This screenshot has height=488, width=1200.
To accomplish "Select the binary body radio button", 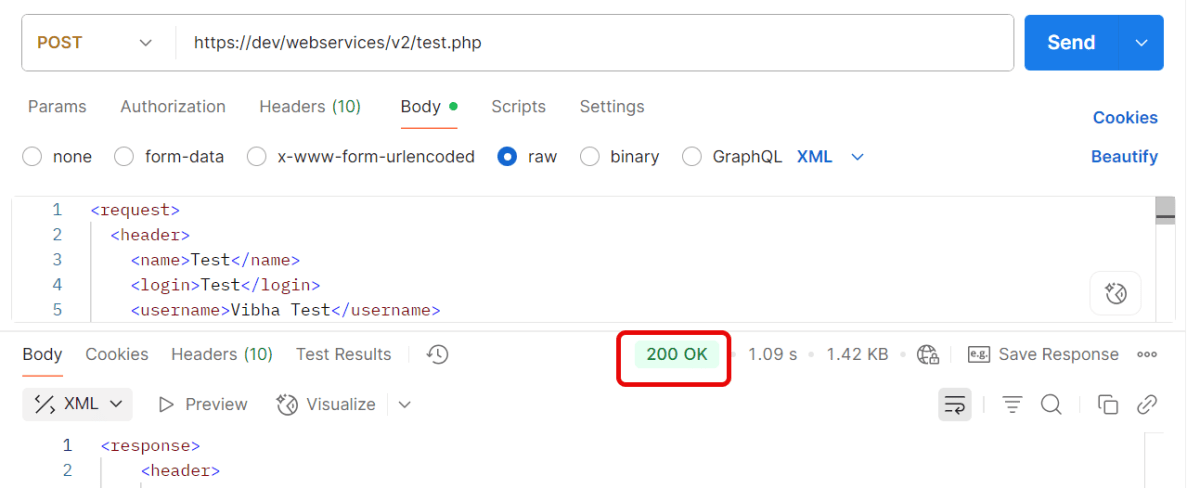I will pos(590,157).
